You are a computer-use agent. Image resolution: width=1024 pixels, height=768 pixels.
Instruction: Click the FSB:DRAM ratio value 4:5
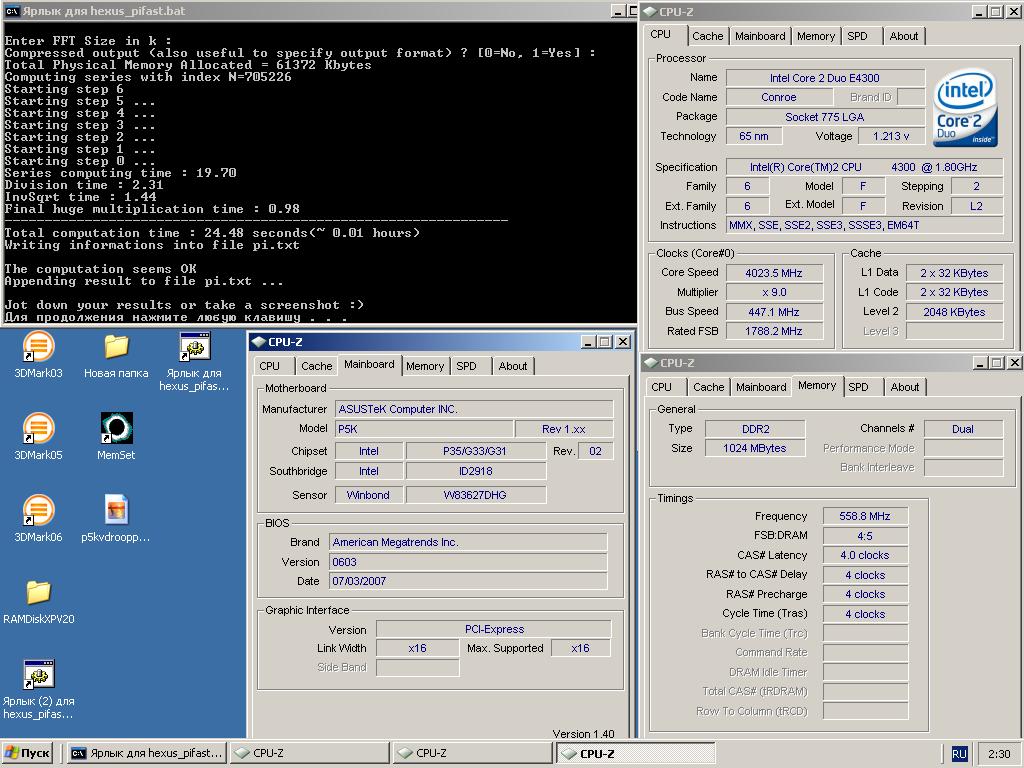865,536
